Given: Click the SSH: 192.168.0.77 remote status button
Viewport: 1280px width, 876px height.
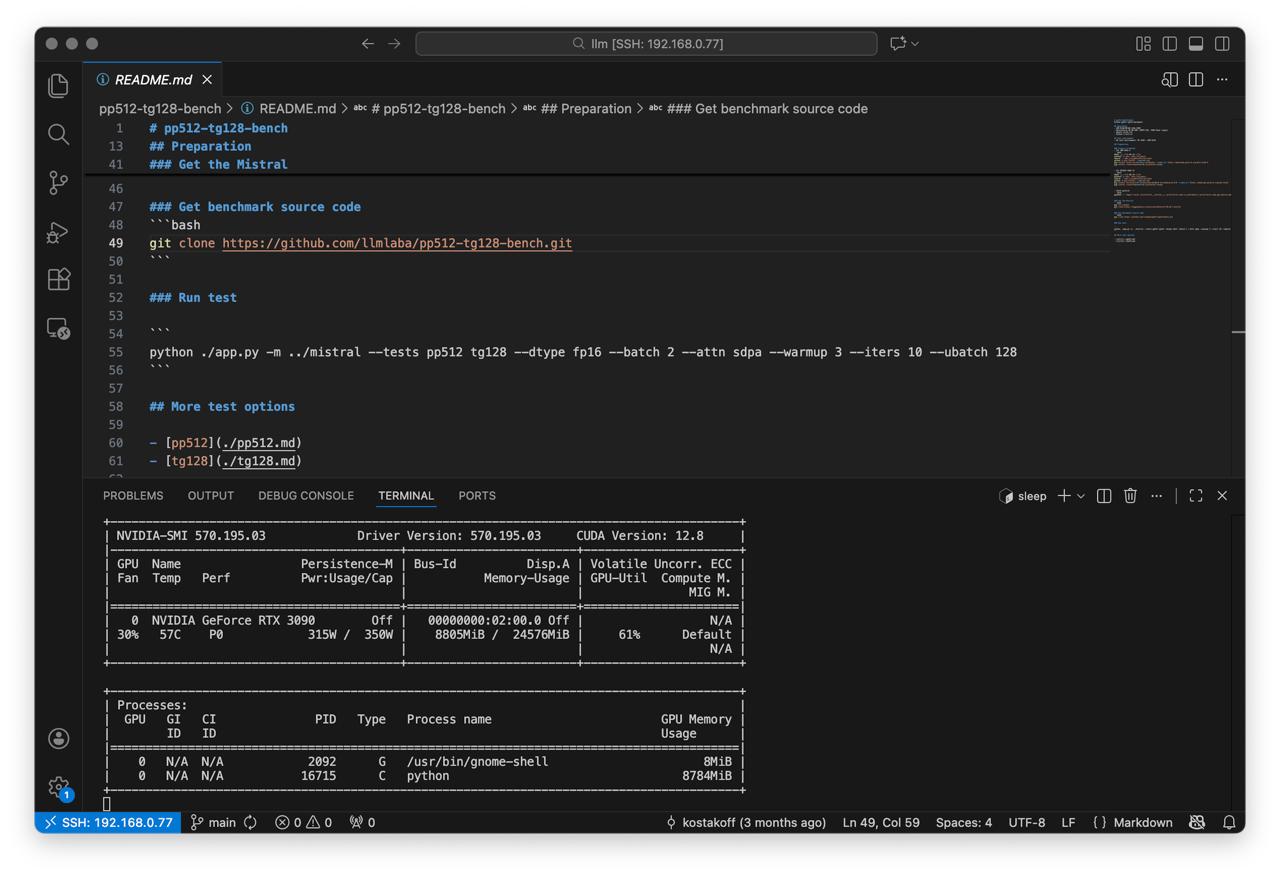Looking at the screenshot, I should click(x=108, y=822).
